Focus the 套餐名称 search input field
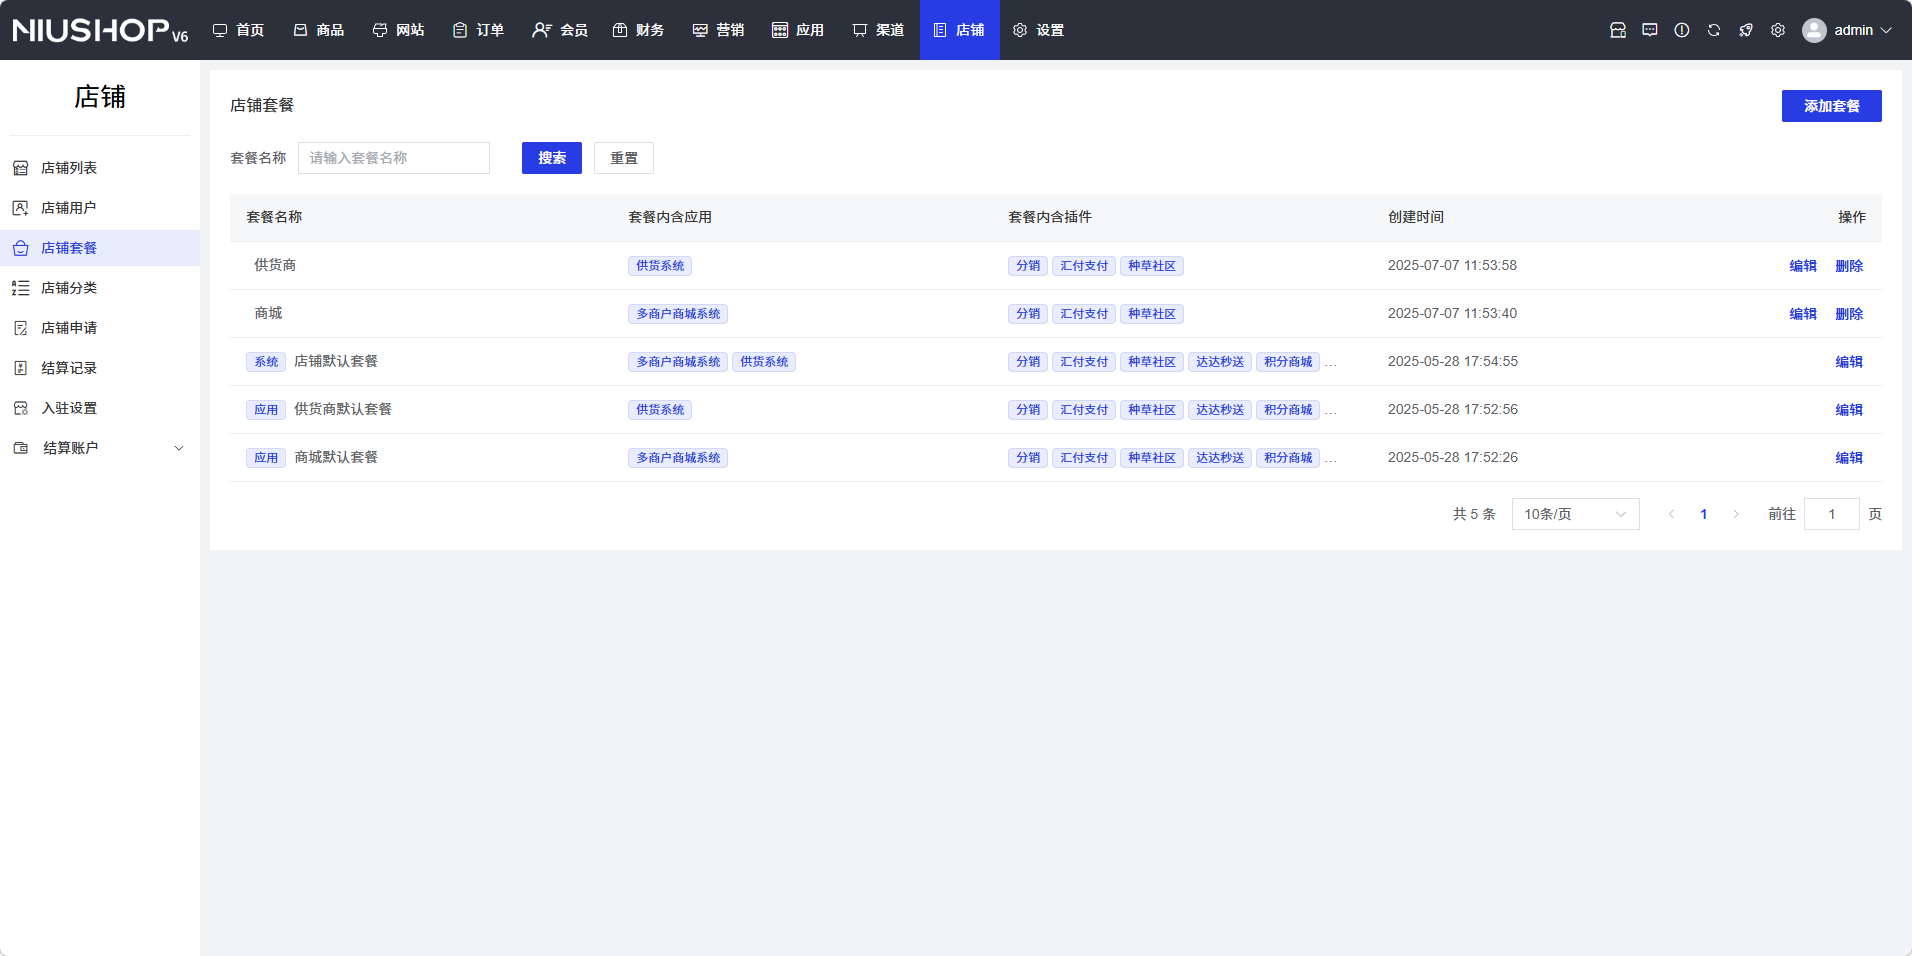Screen dimensions: 1912x956 [x=394, y=158]
